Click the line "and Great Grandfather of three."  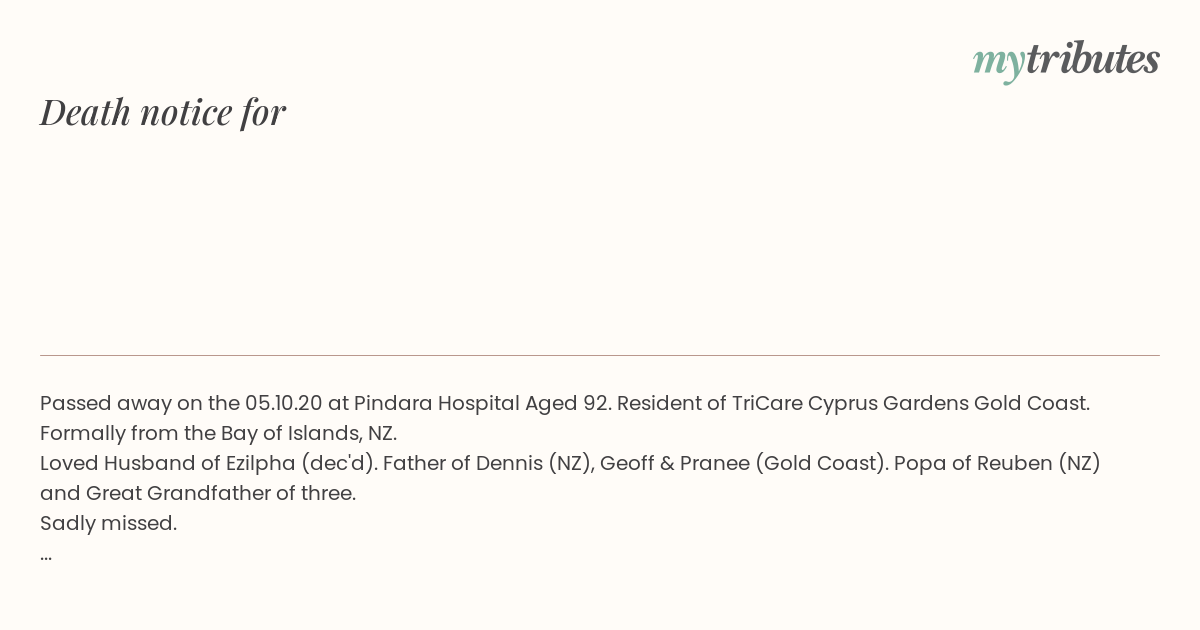click(x=198, y=493)
